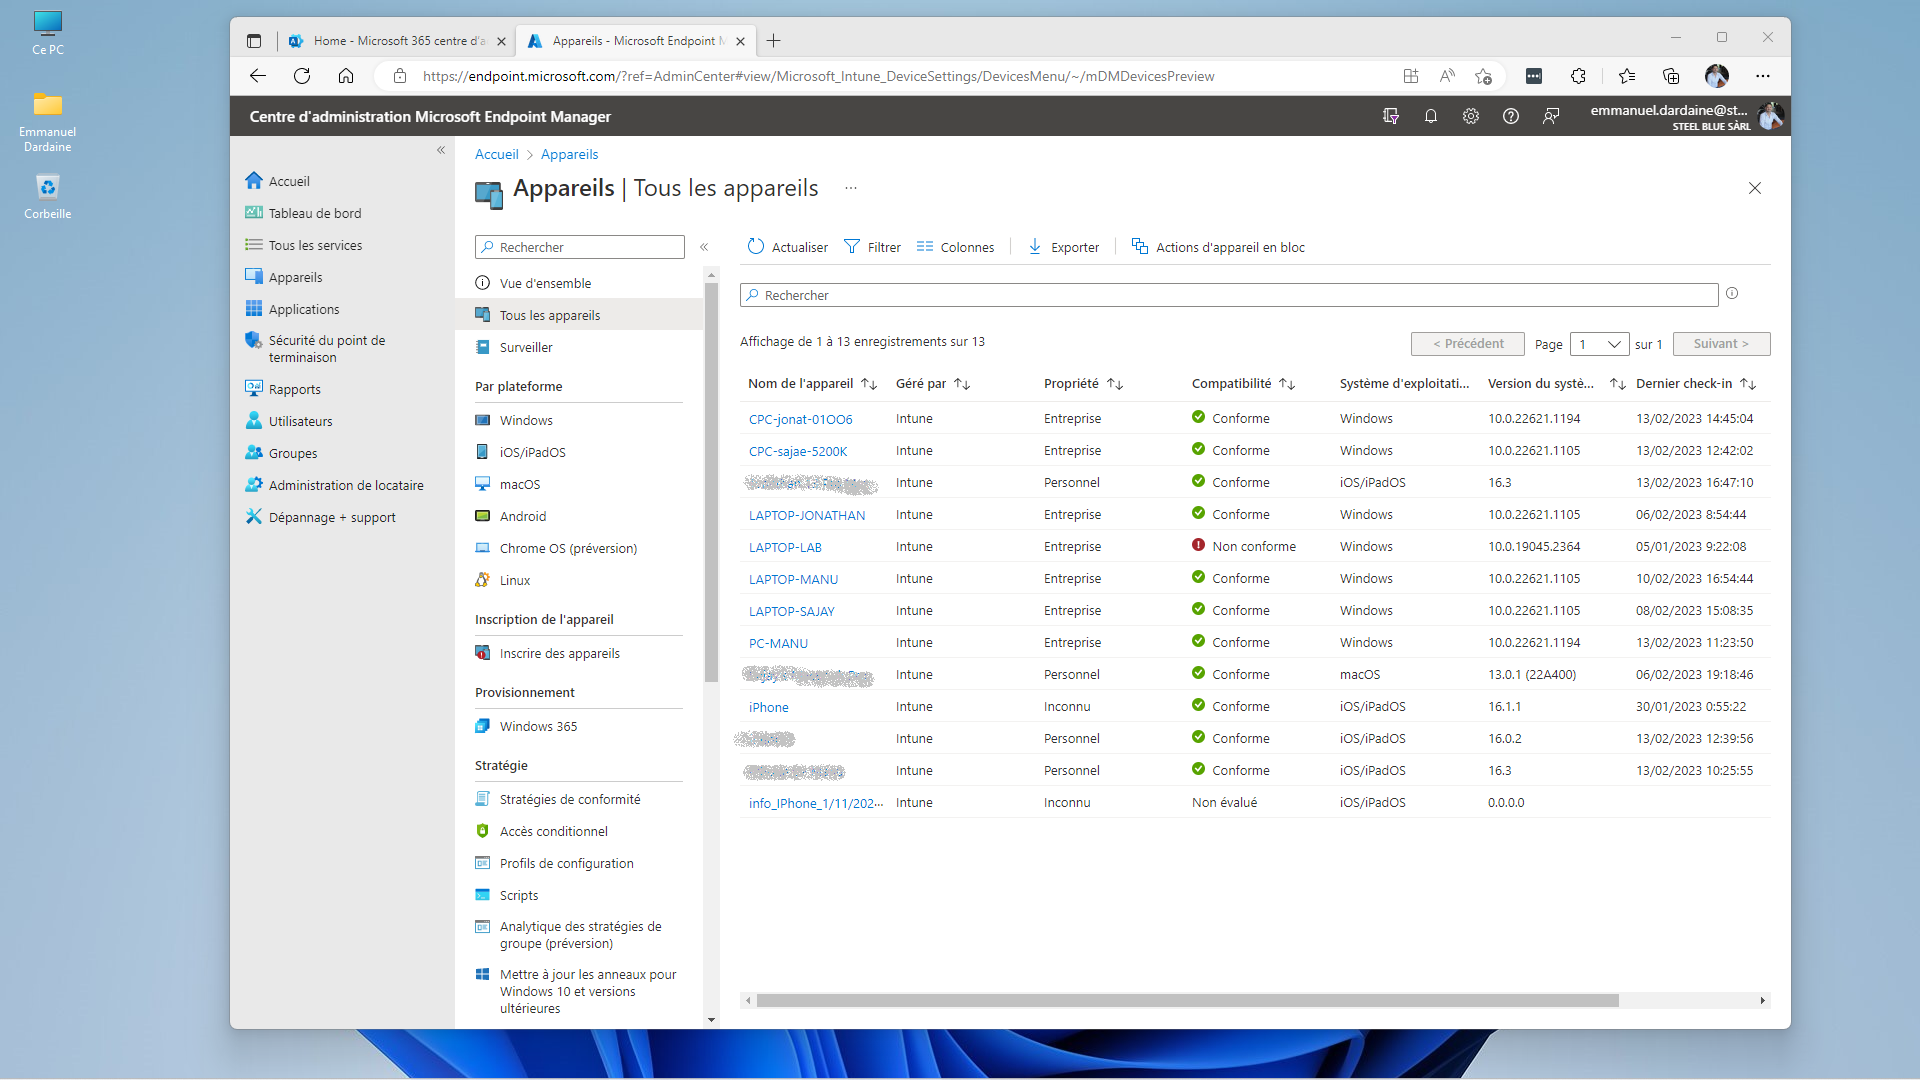
Task: Open the help question mark icon
Action: click(1511, 116)
